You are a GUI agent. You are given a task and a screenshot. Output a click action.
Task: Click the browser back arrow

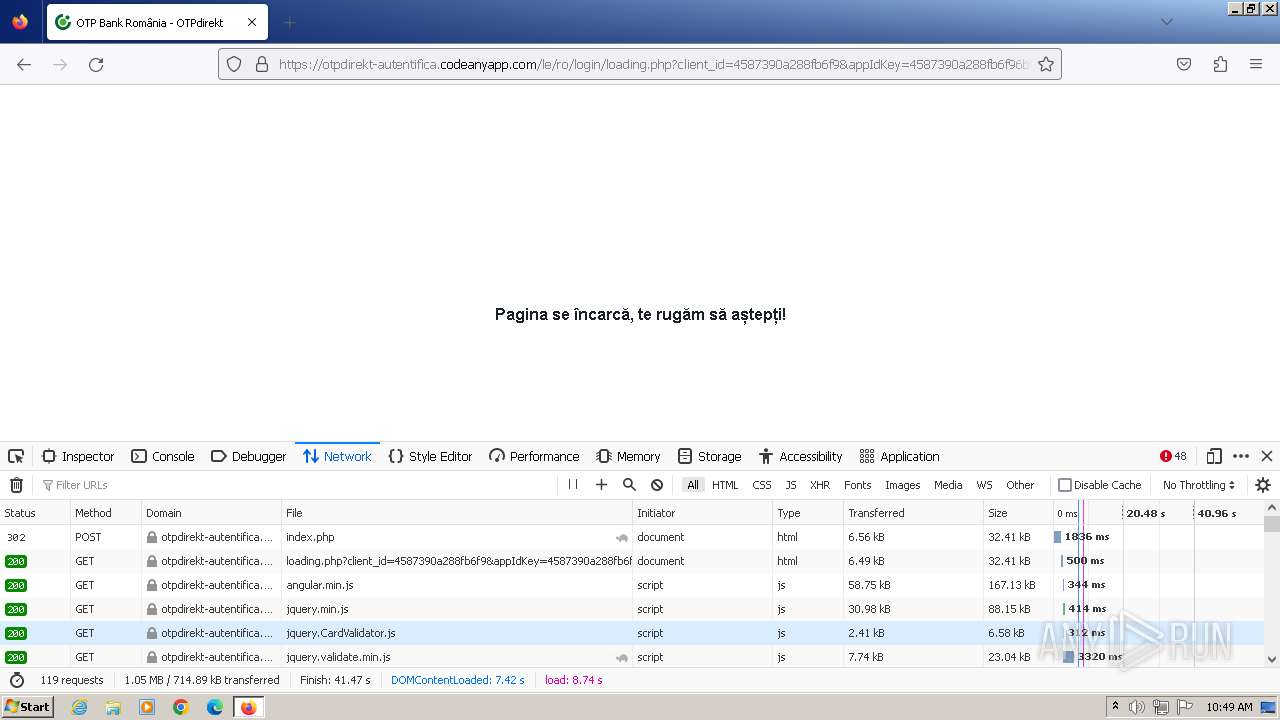tap(24, 64)
